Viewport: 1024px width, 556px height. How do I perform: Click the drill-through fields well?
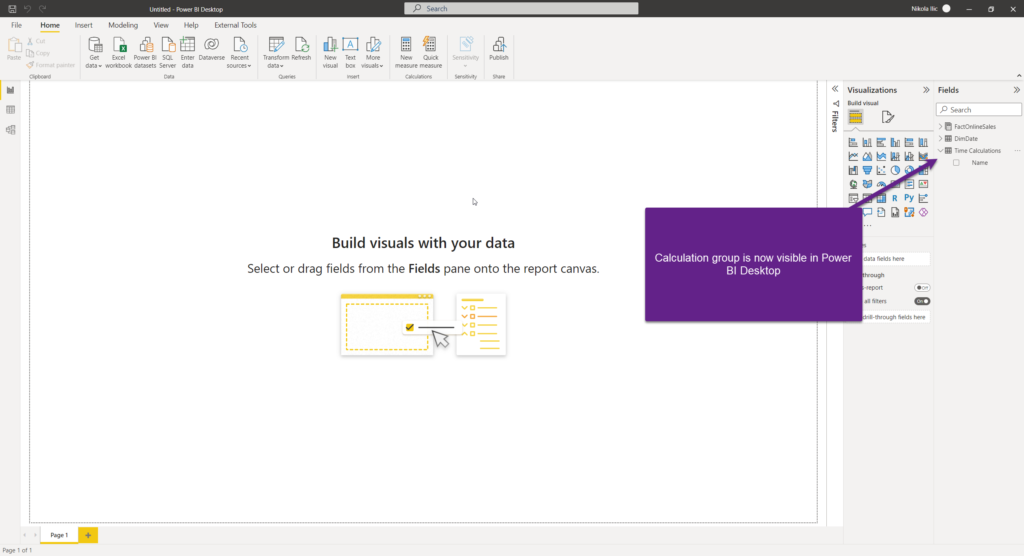895,317
